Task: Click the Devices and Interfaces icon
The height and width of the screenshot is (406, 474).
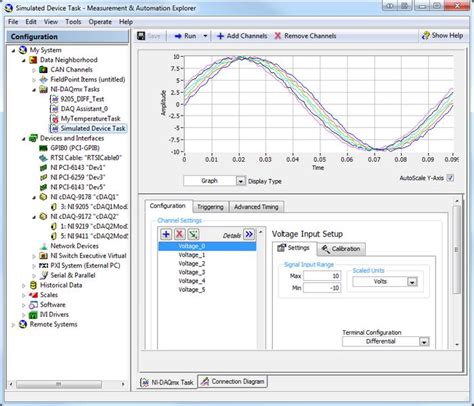Action: tap(33, 138)
